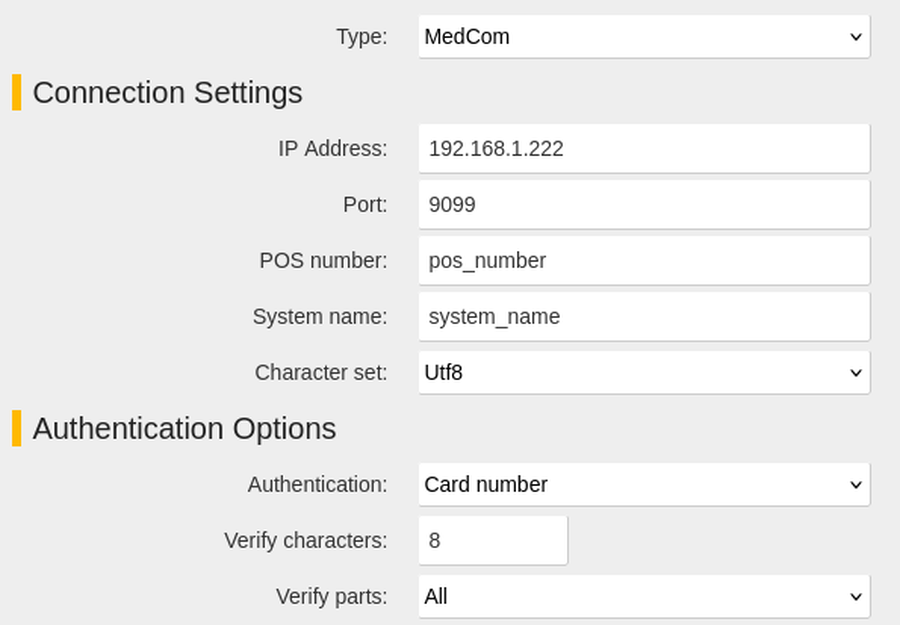Click the Connection Settings section header
The width and height of the screenshot is (900, 625).
pos(168,93)
